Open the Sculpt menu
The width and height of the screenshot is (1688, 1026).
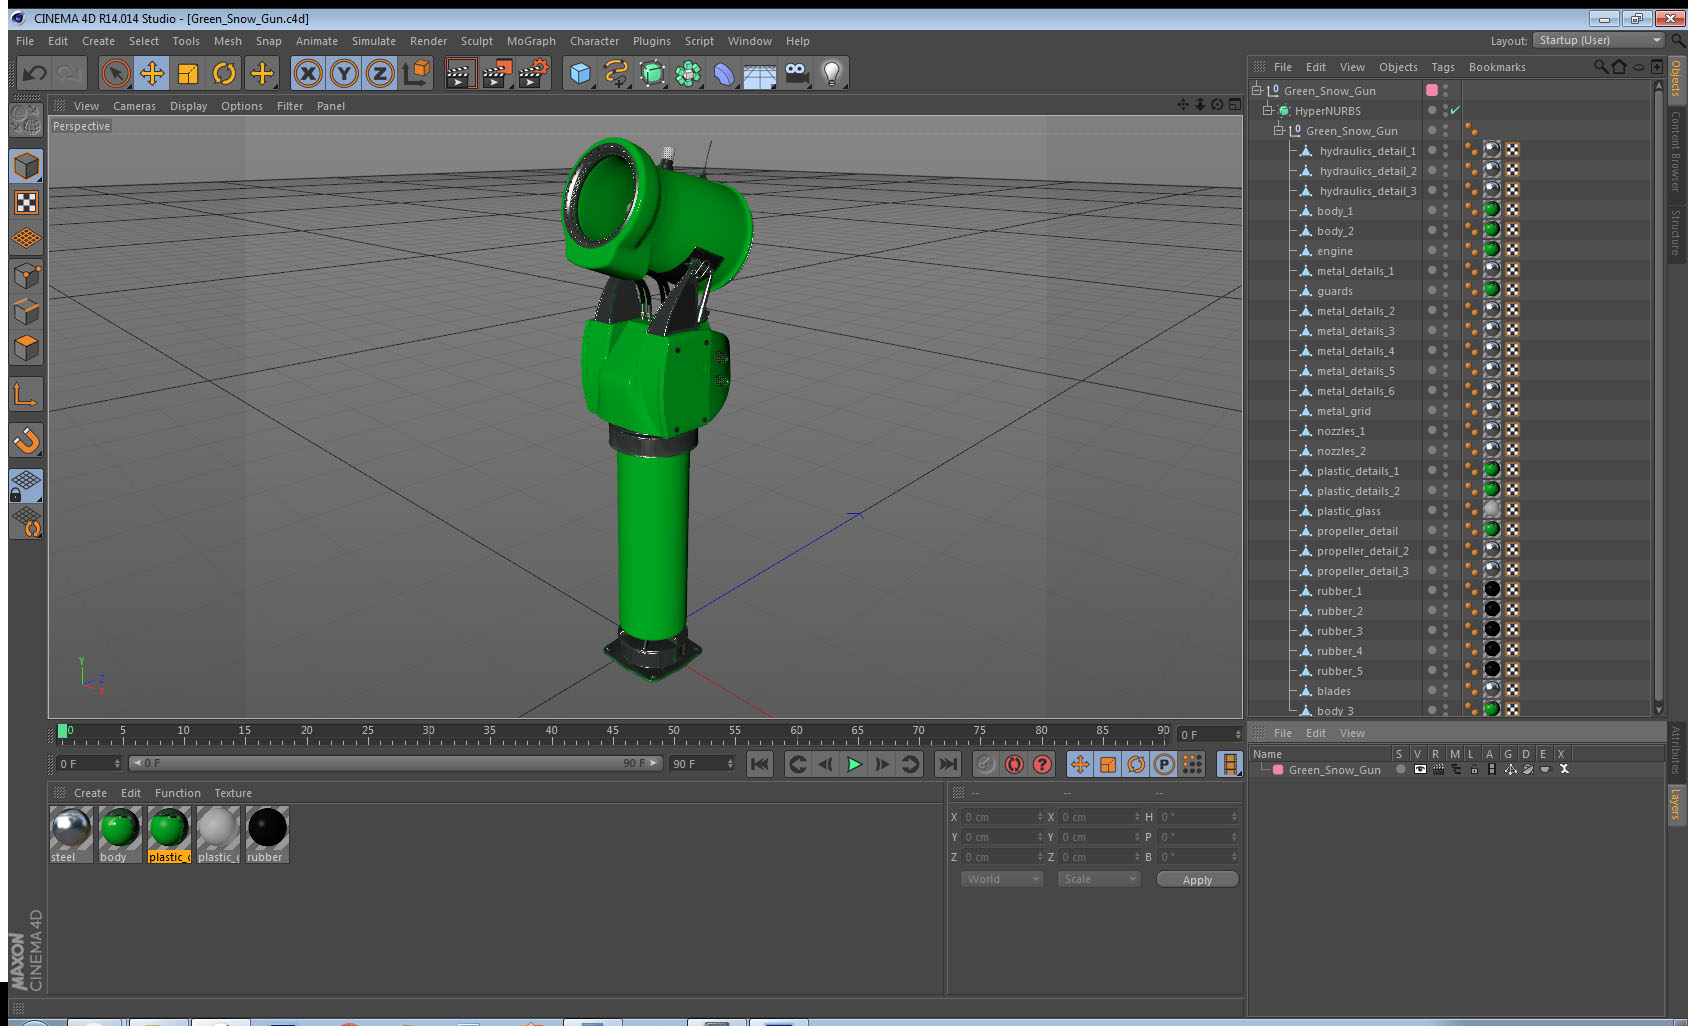pyautogui.click(x=477, y=41)
